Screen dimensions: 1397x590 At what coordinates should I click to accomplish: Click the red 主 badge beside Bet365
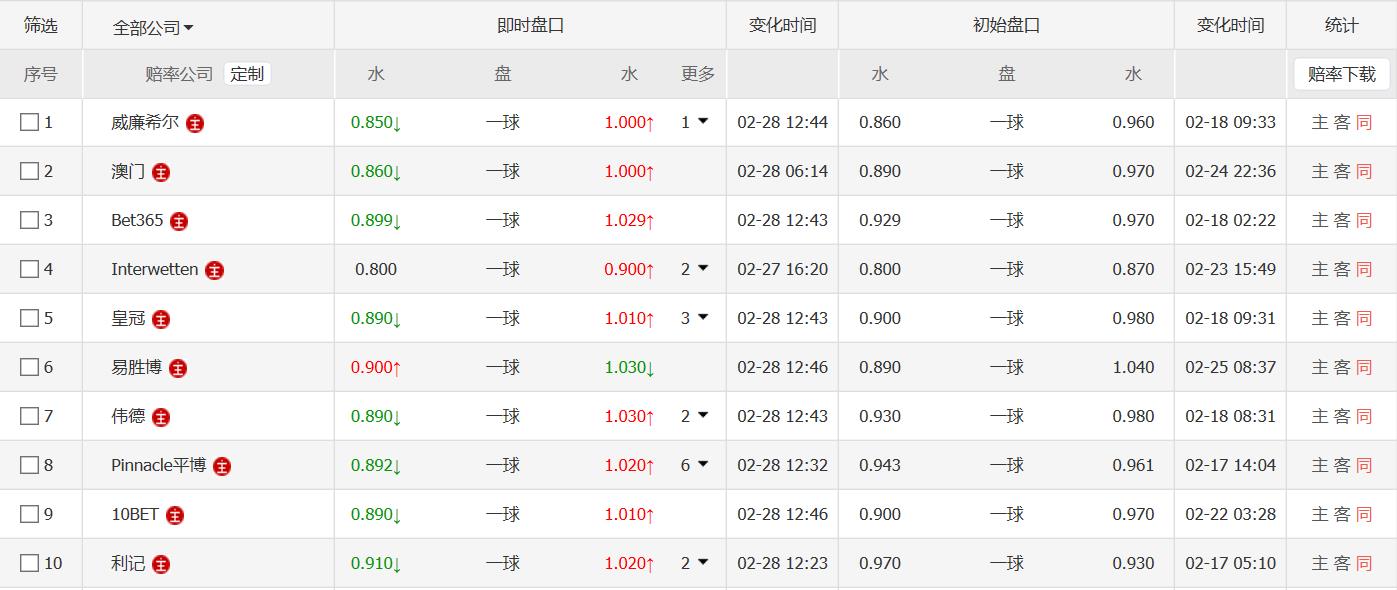point(179,222)
